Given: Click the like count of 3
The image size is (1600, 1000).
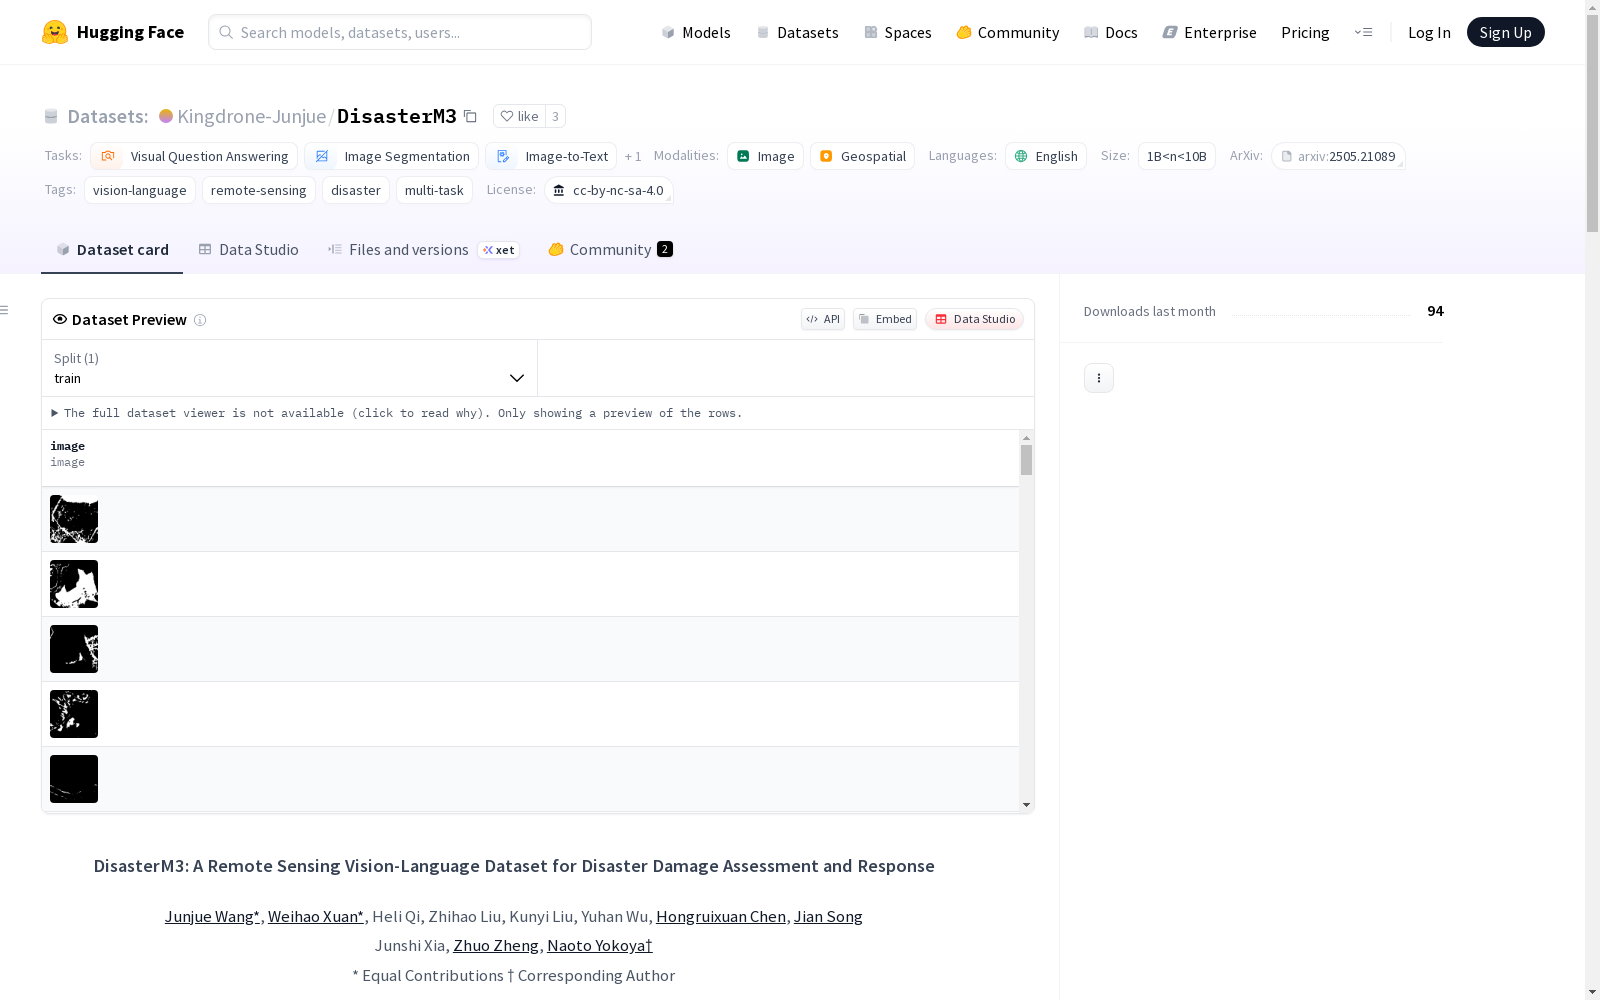Looking at the screenshot, I should coord(555,116).
